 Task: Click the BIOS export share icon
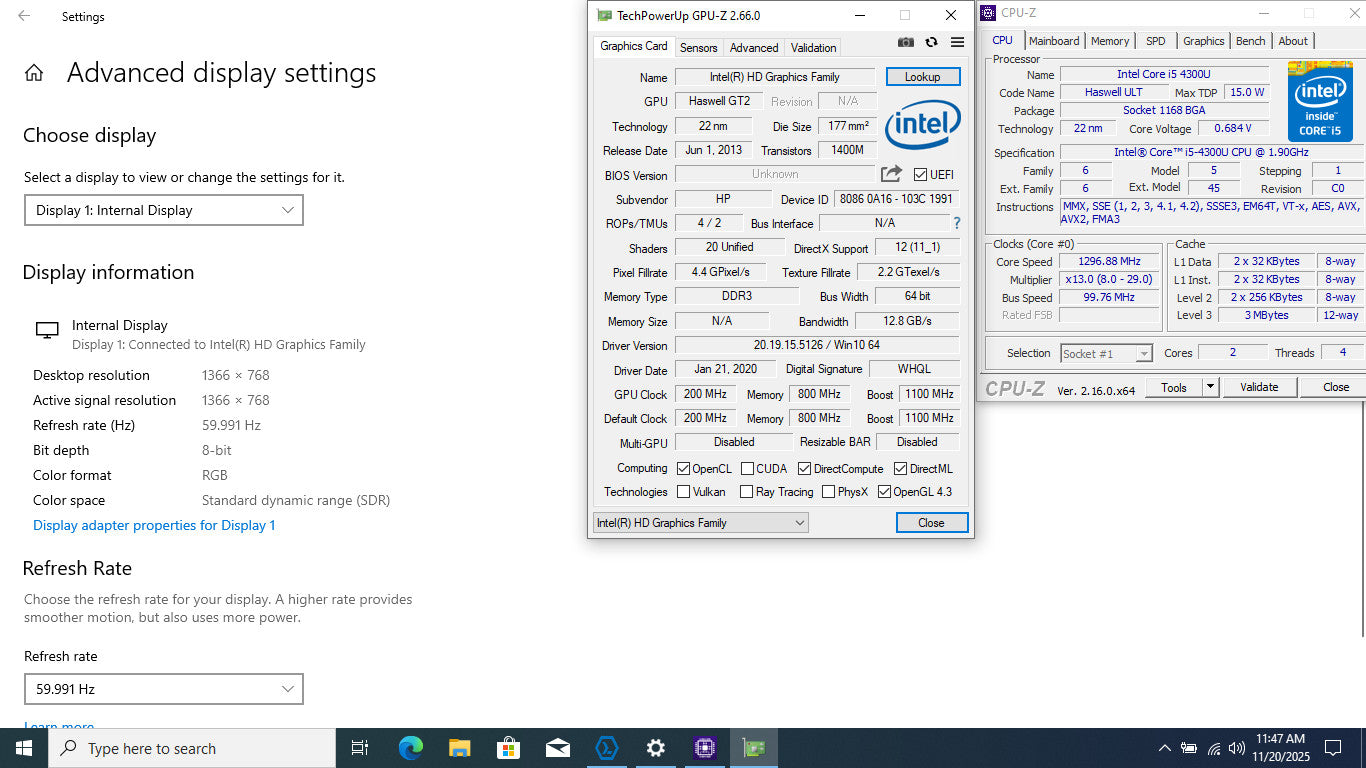891,174
